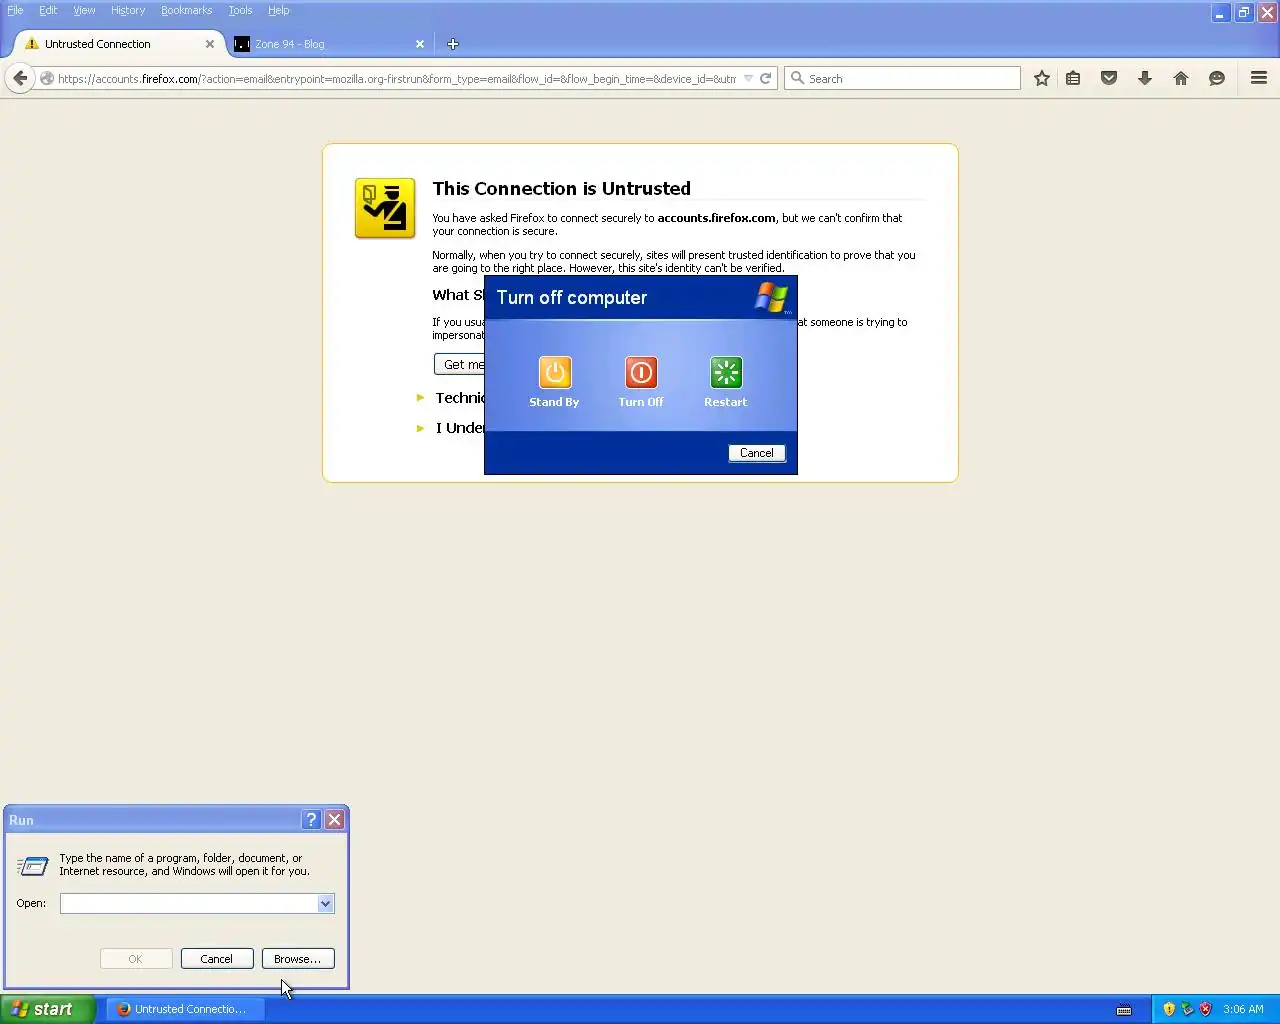Click the Open text field in Run

coord(188,903)
